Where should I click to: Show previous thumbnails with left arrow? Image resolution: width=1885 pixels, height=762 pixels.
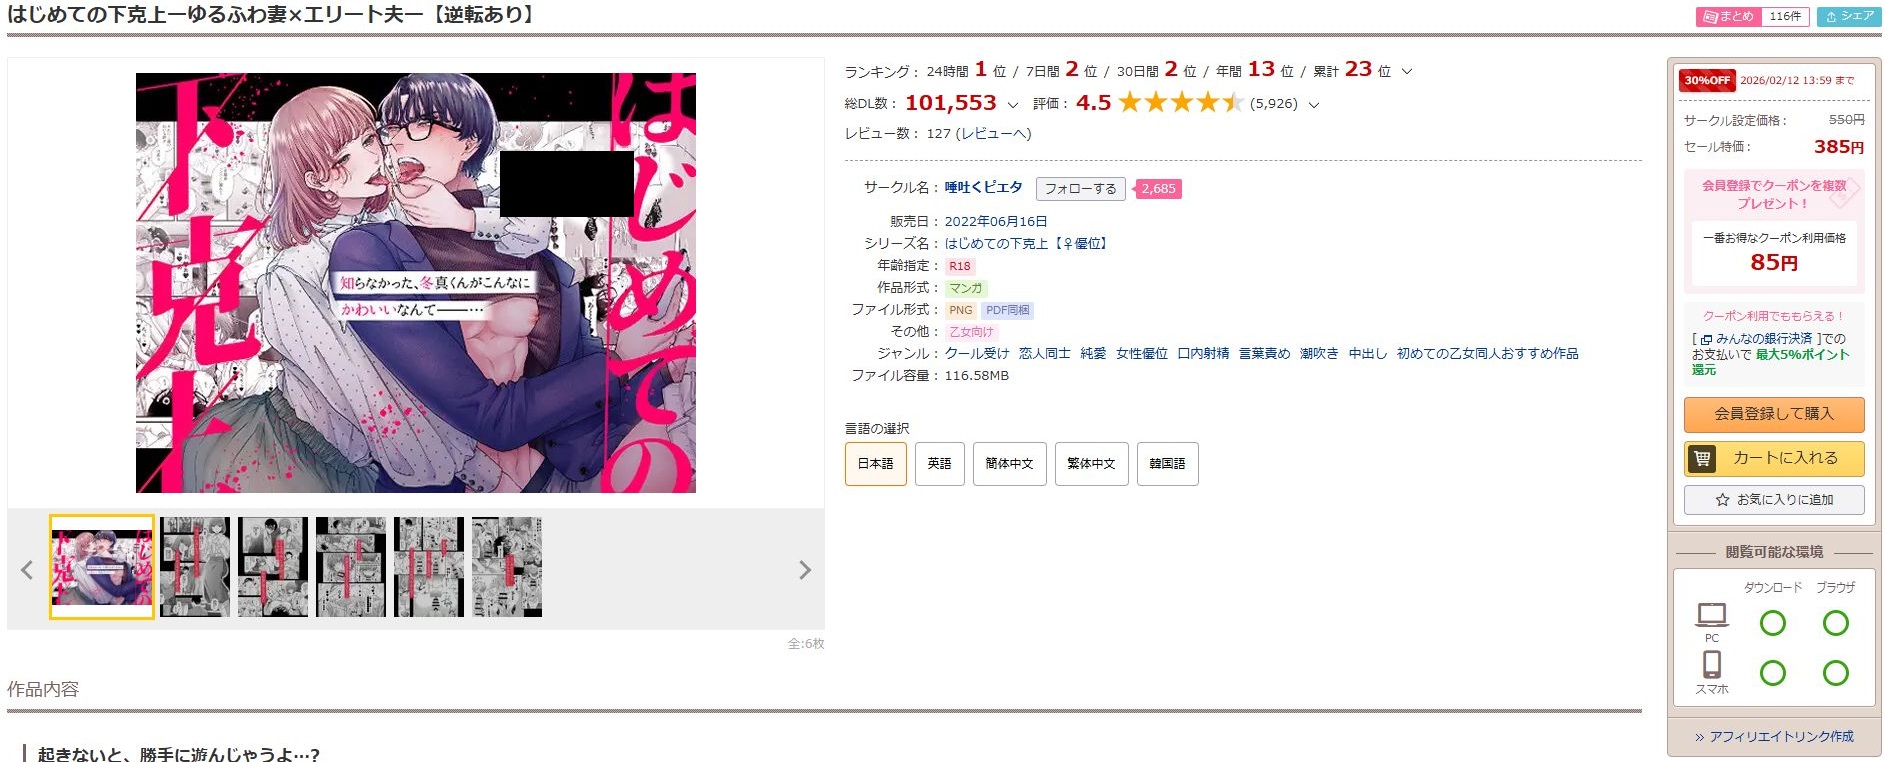pyautogui.click(x=27, y=570)
